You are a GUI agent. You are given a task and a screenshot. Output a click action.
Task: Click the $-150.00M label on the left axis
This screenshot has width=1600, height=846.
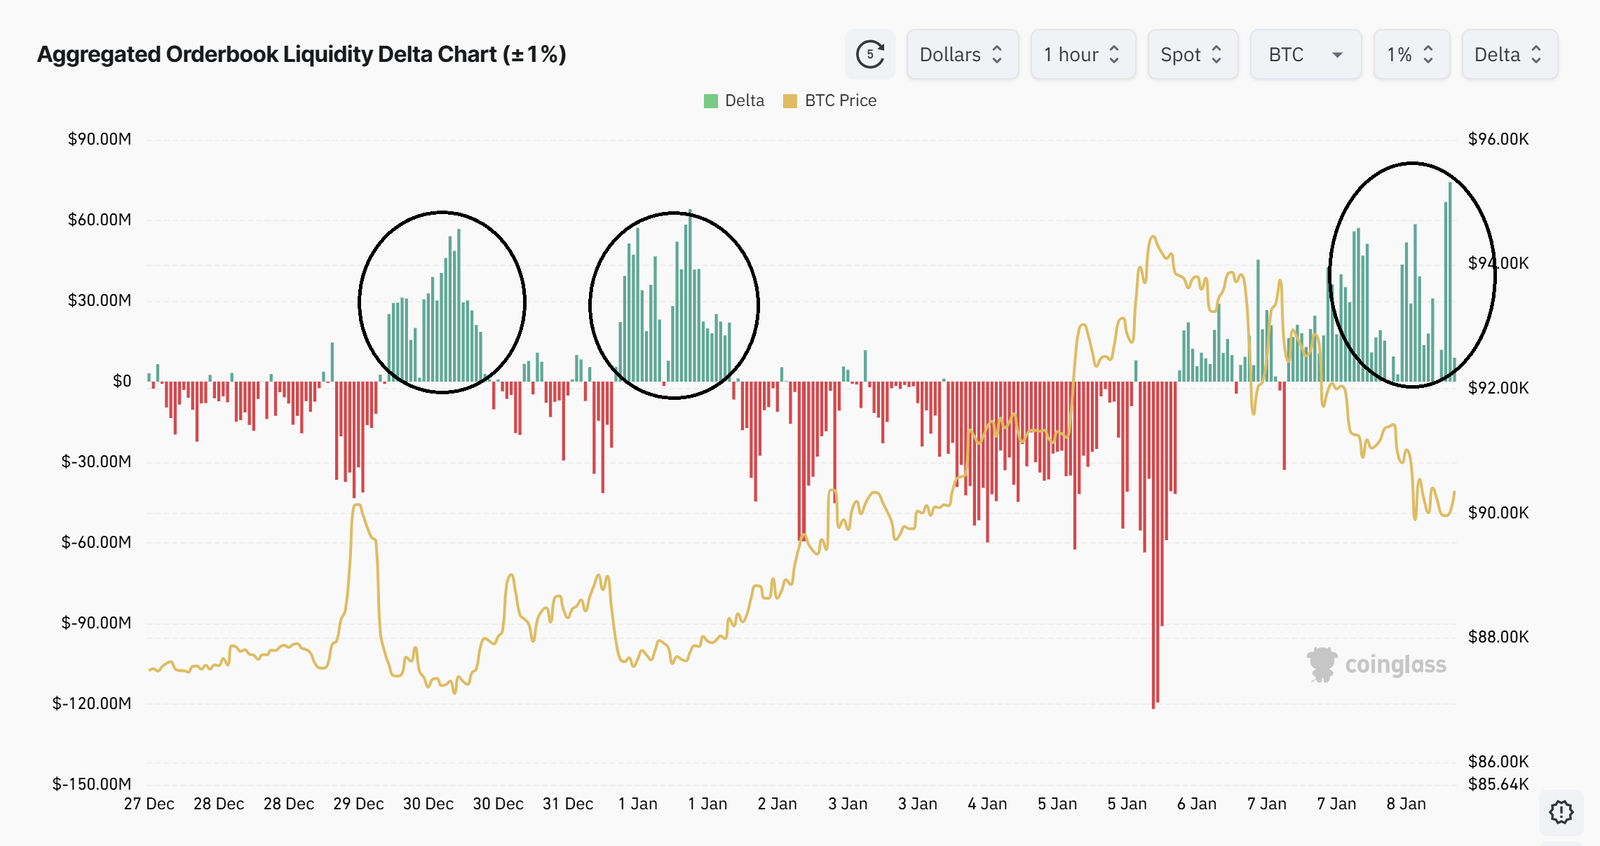pyautogui.click(x=92, y=784)
